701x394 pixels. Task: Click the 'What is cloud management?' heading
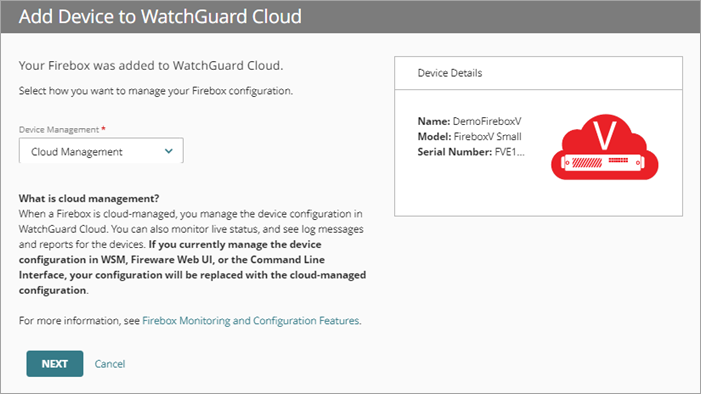pyautogui.click(x=89, y=199)
